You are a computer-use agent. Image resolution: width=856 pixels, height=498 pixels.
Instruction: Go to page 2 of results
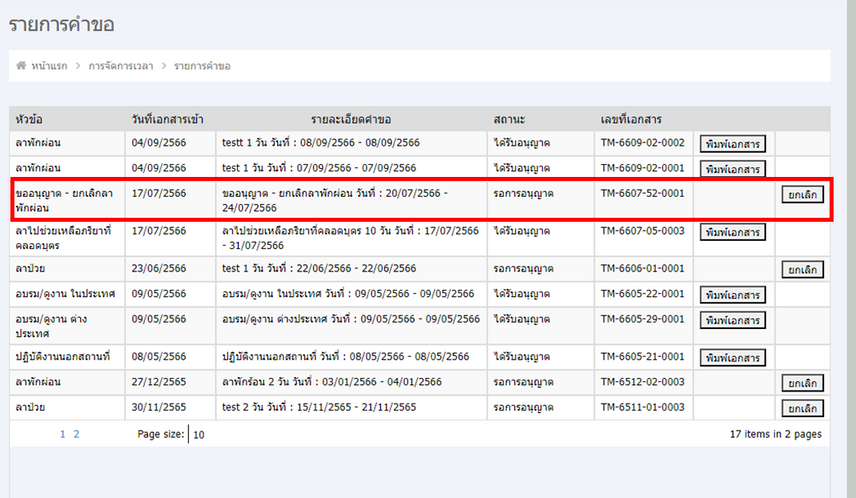click(76, 435)
